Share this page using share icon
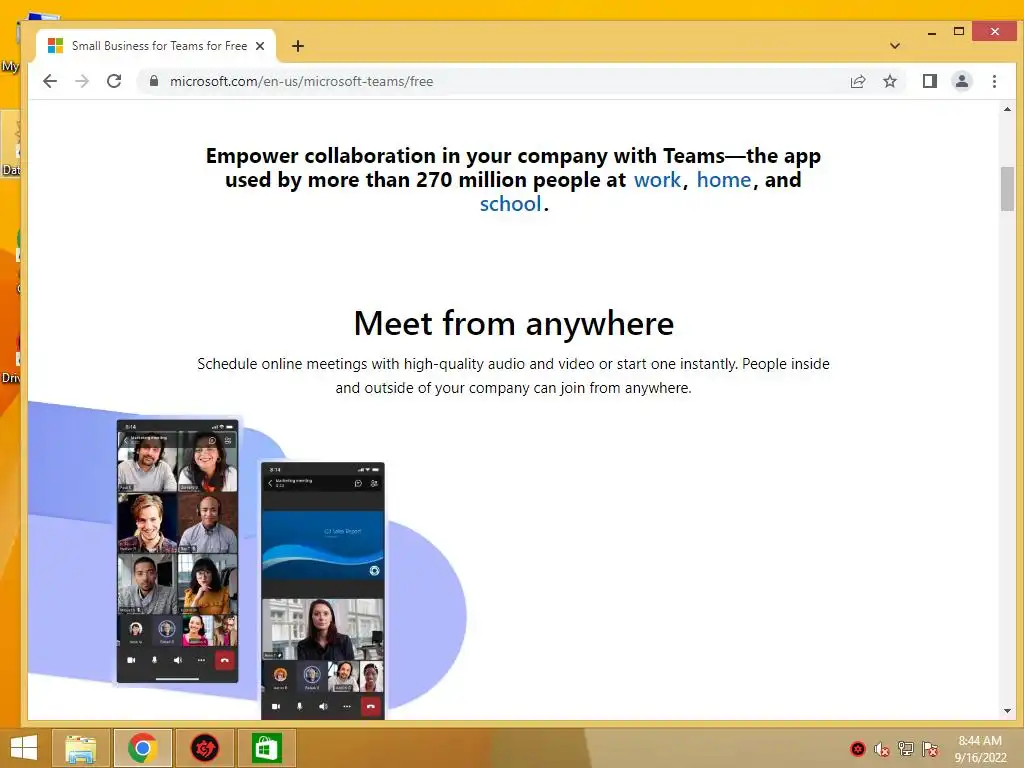Screen dimensions: 1024x768 (x=857, y=81)
